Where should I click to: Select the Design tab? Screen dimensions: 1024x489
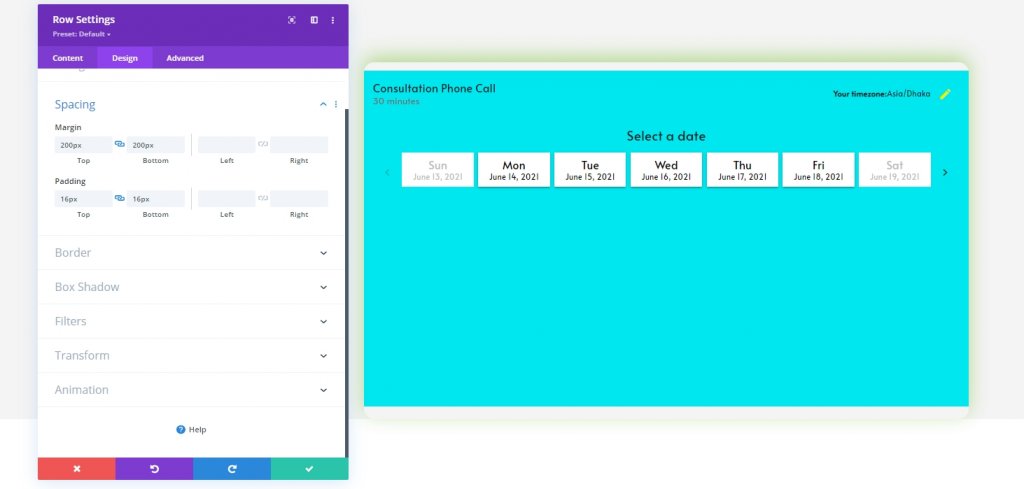[x=125, y=58]
